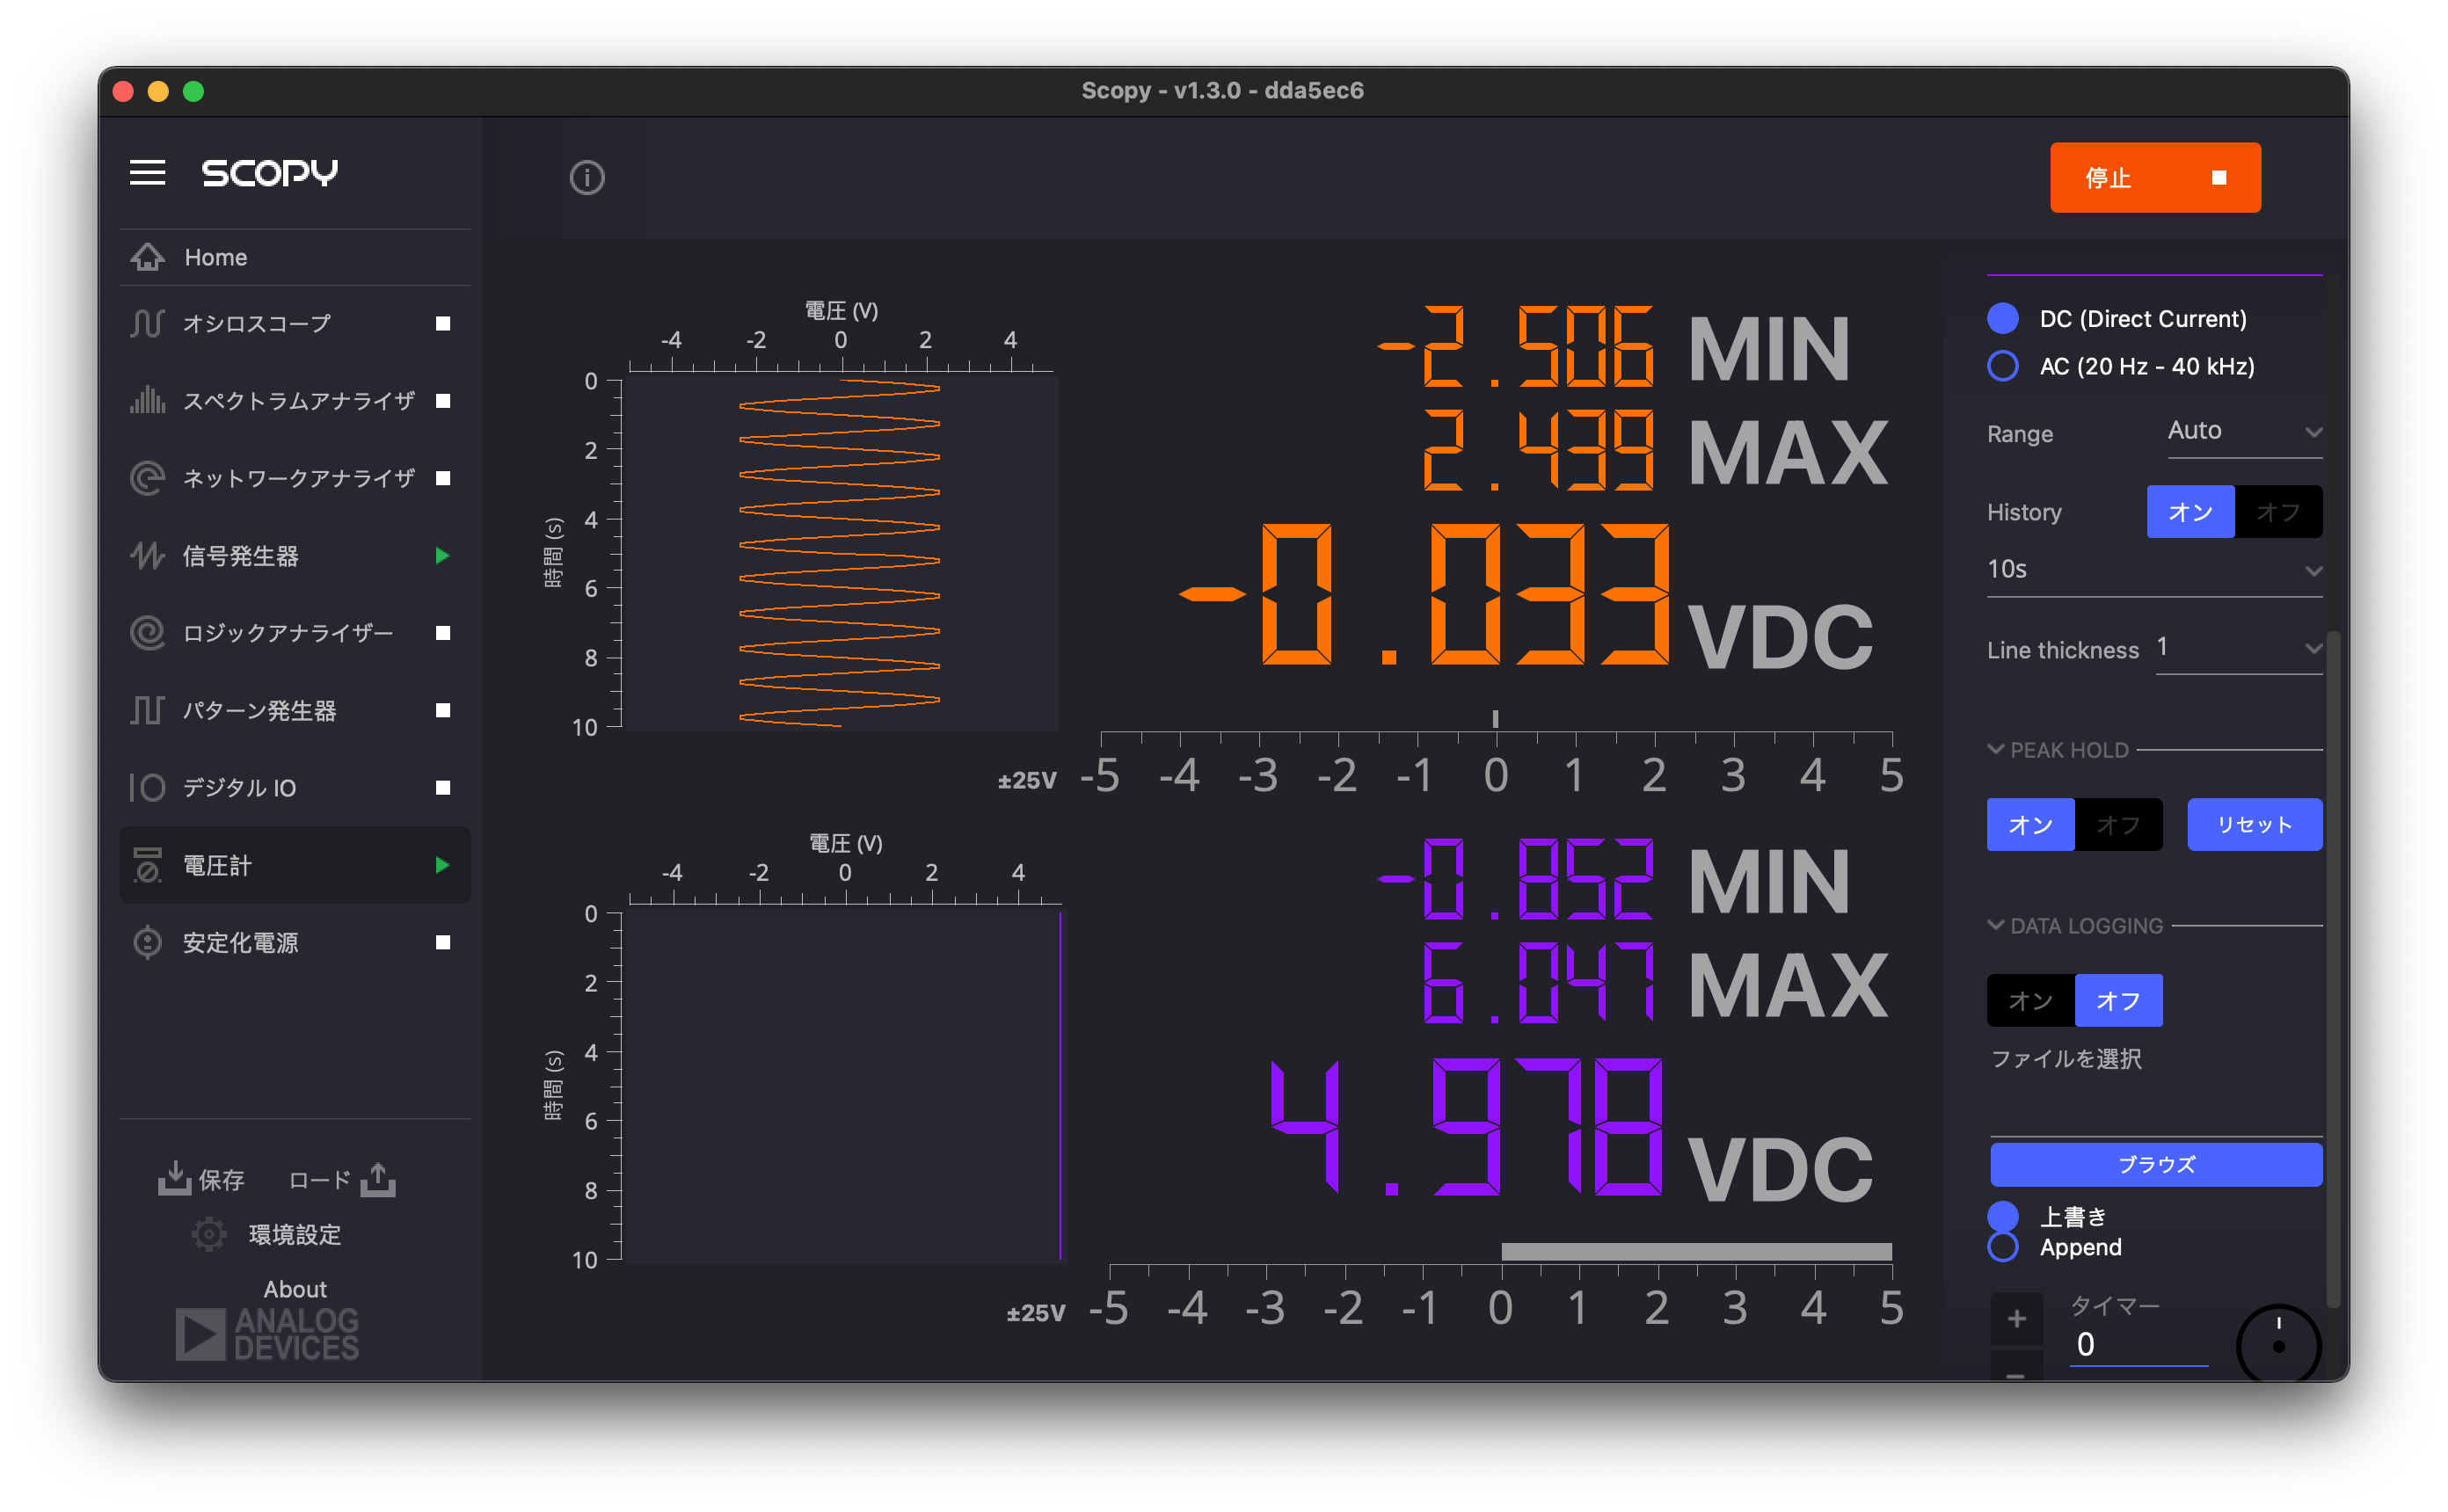This screenshot has height=1512, width=2448.
Task: Click the 保存 save label
Action: pos(221,1180)
